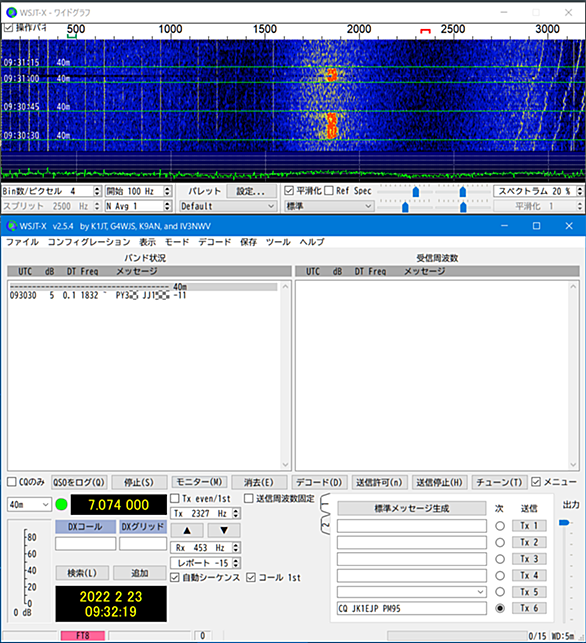
Task: Expand the Default palette dropdown
Action: pos(228,206)
